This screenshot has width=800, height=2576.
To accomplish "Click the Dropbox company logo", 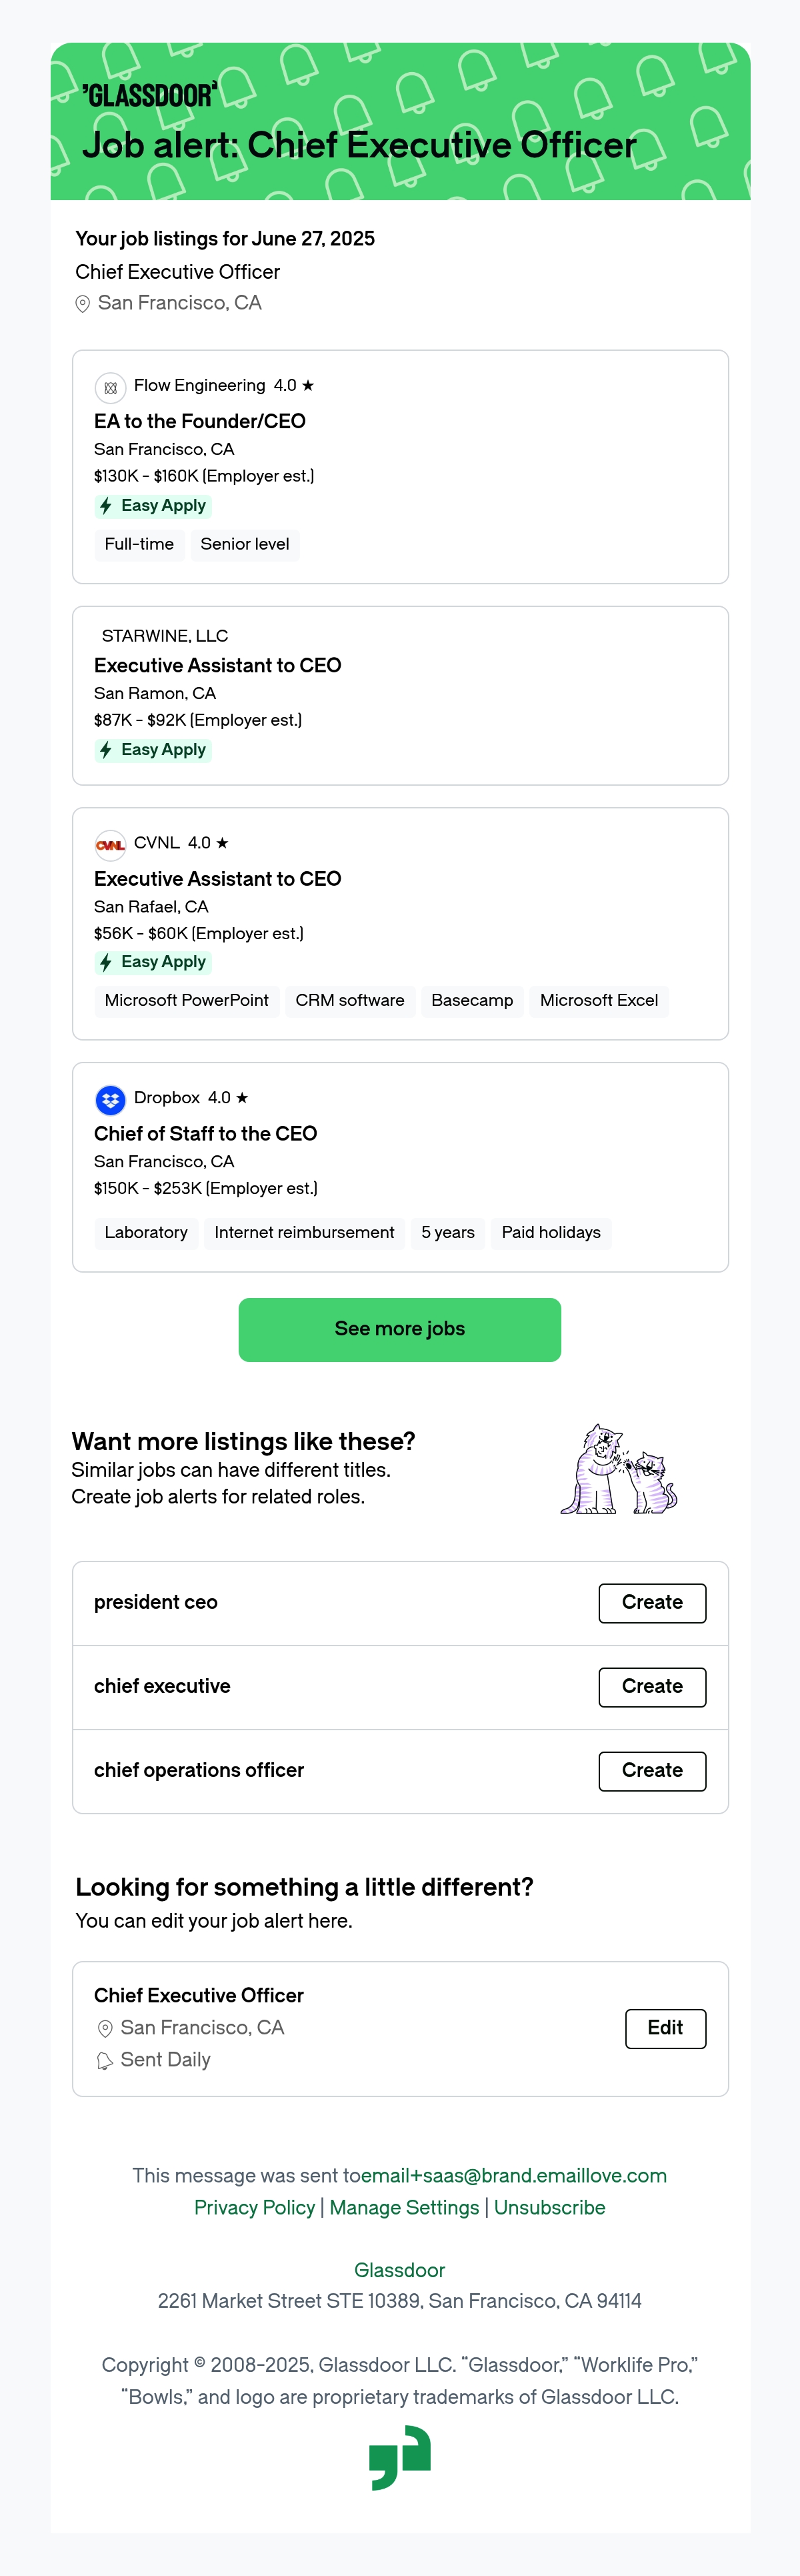I will (110, 1100).
